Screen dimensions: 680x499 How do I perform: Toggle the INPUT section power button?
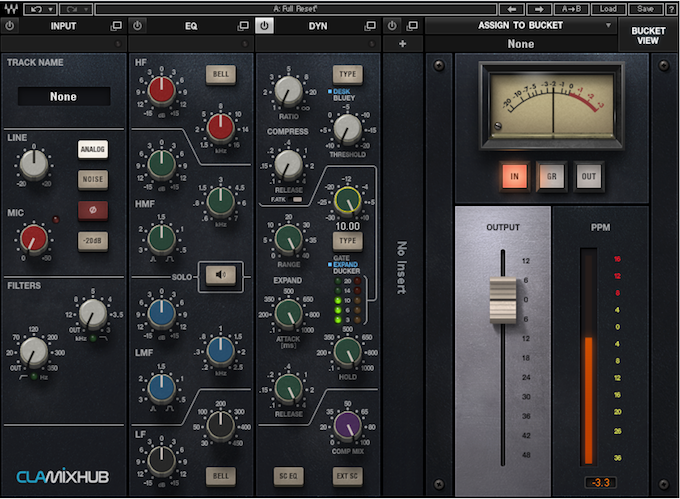tap(10, 26)
